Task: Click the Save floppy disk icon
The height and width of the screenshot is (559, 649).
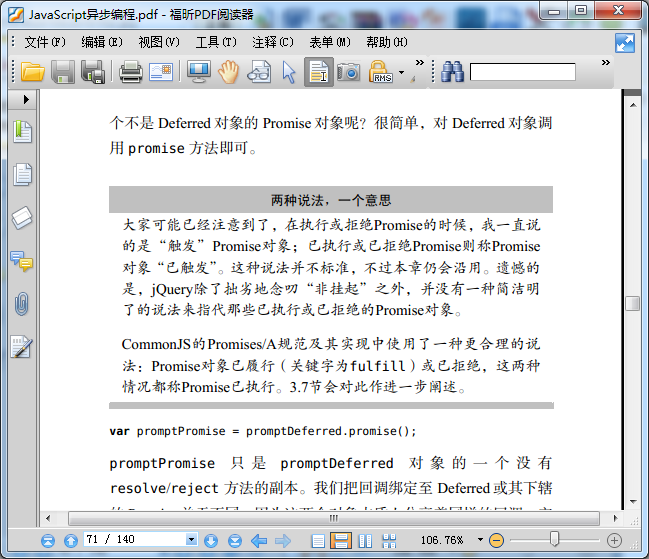Action: click(63, 72)
